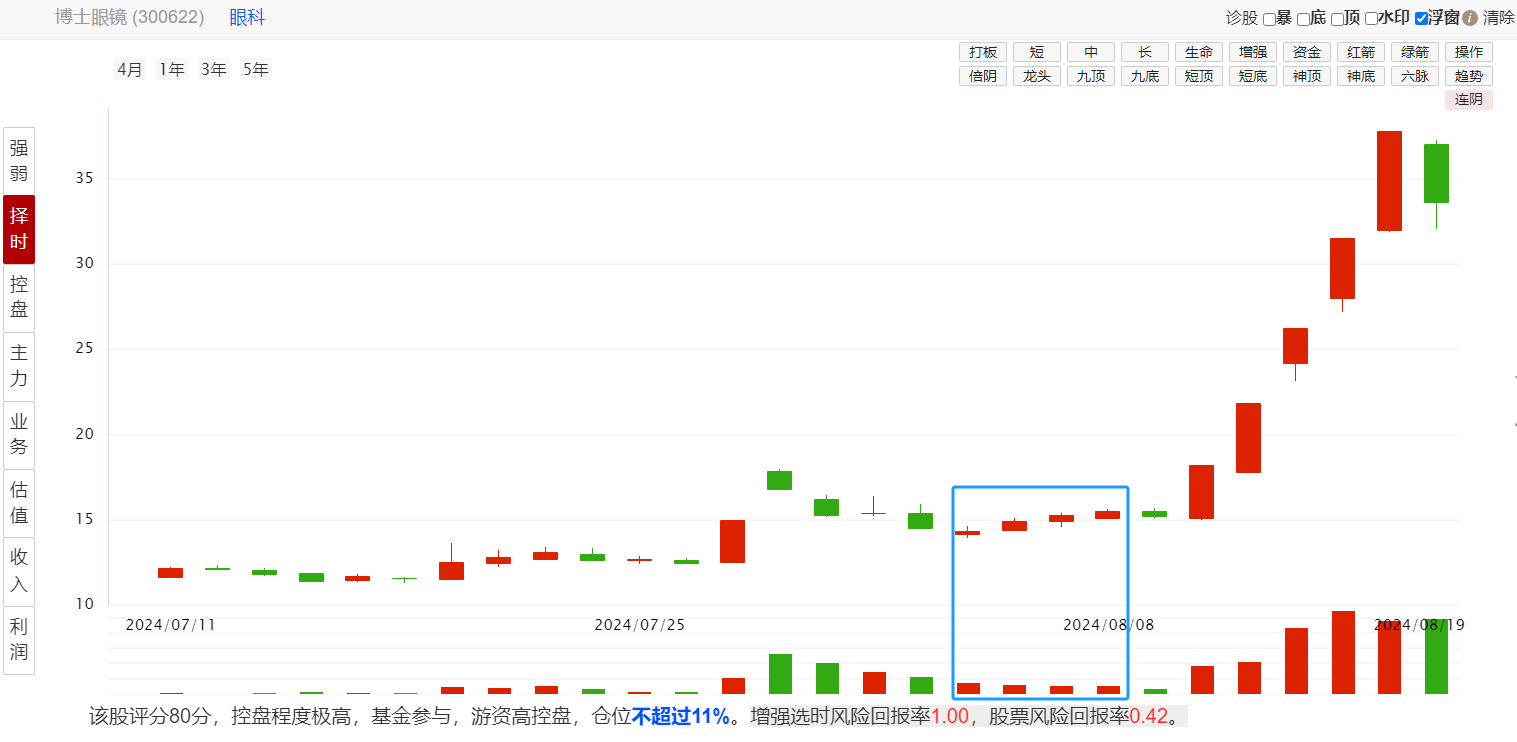The image size is (1517, 742).
Task: Click the 增强 indicator button
Action: pos(1253,52)
